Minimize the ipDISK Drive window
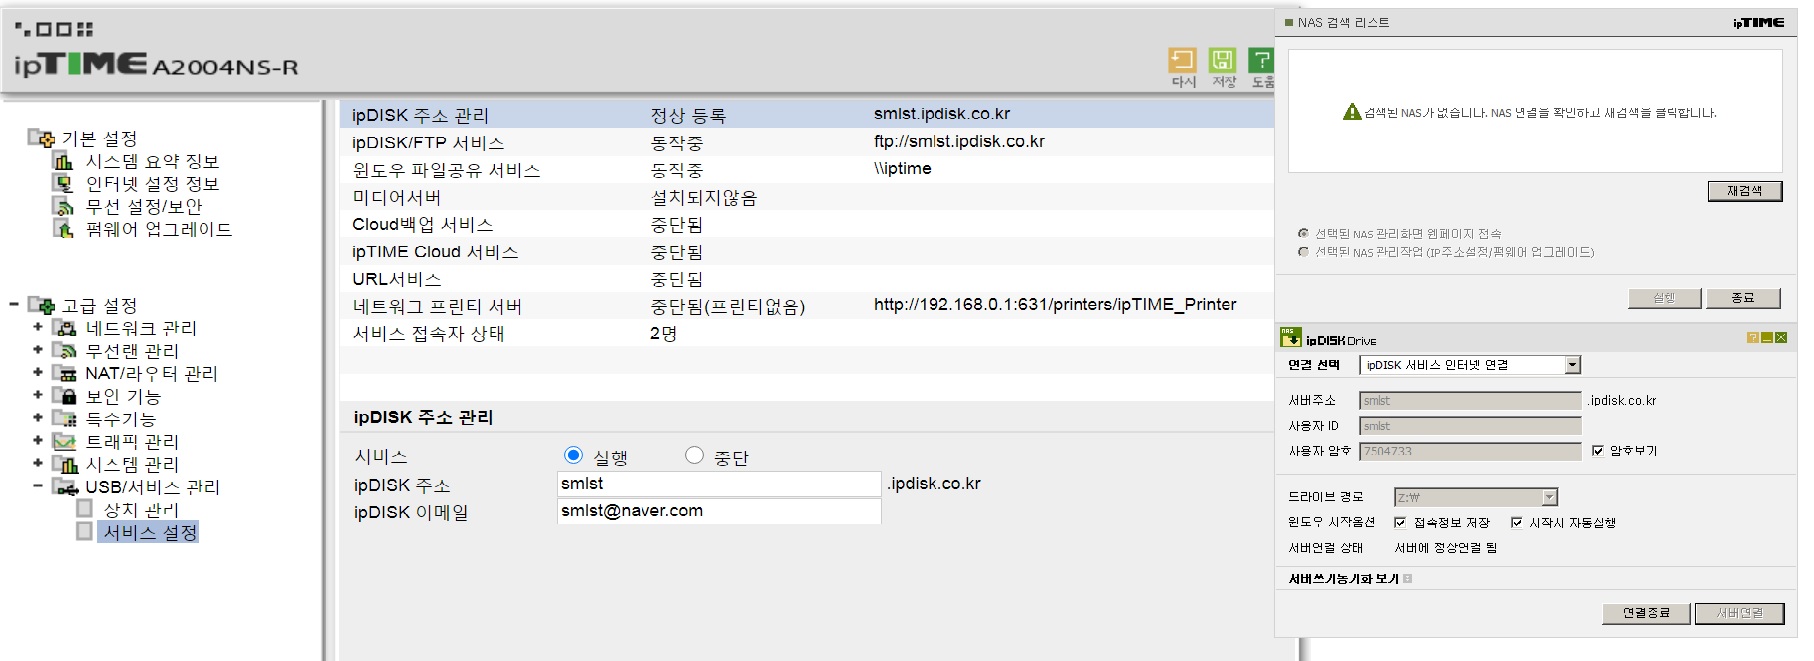Screen dimensions: 1814x661 [x=1766, y=338]
